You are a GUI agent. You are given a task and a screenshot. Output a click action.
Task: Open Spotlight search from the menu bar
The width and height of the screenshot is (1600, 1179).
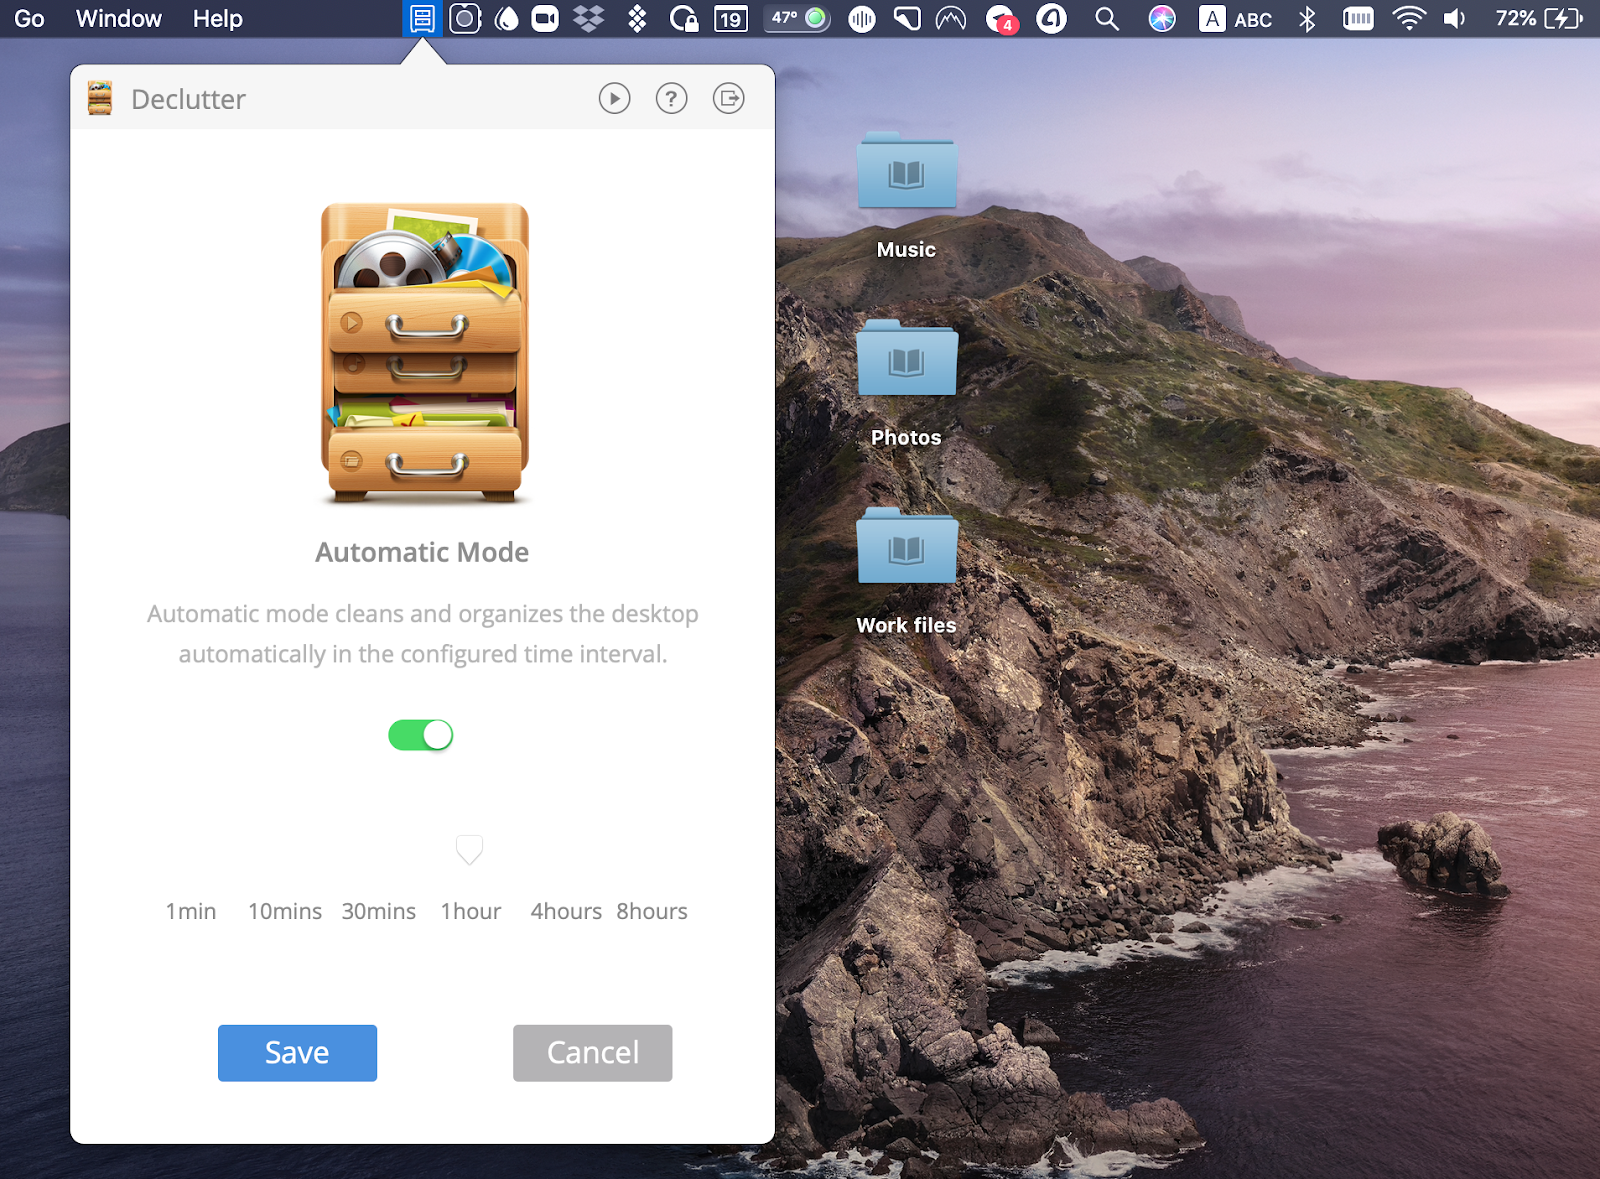coord(1105,18)
